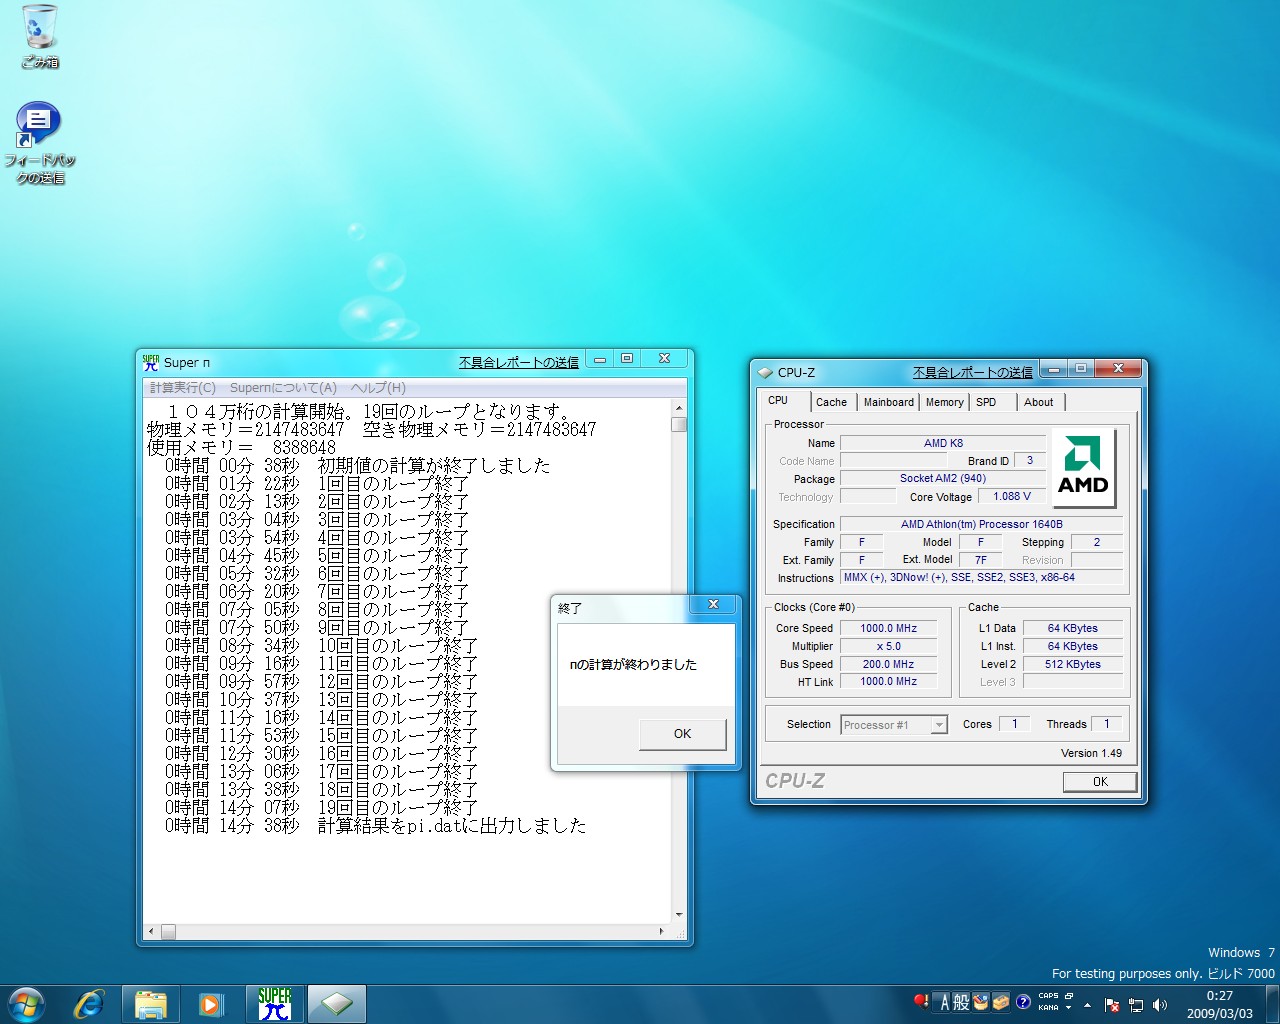Click the Name field showing AMD K8
Image resolution: width=1280 pixels, height=1024 pixels.
pos(943,443)
